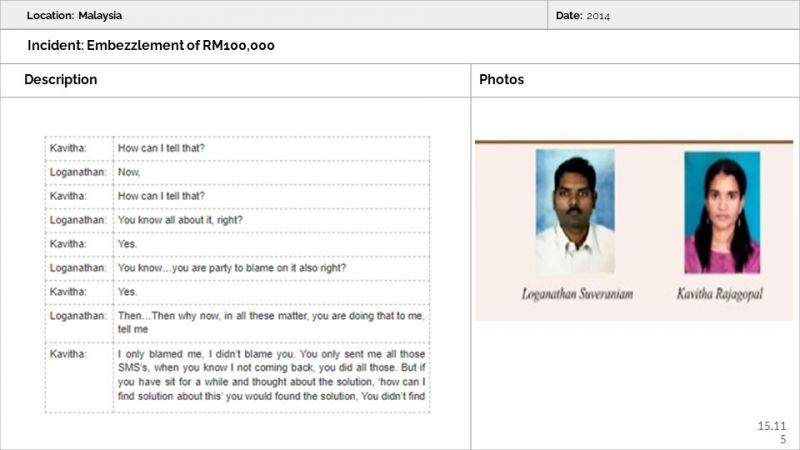Select the 'Then why now' transcript row
800x450 pixels.
click(x=271, y=322)
